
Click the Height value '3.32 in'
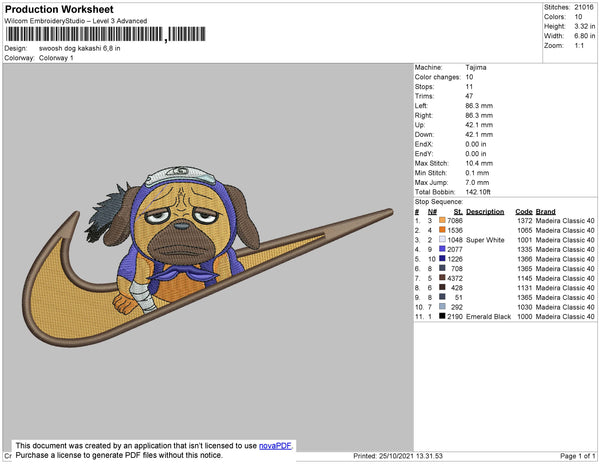[584, 26]
